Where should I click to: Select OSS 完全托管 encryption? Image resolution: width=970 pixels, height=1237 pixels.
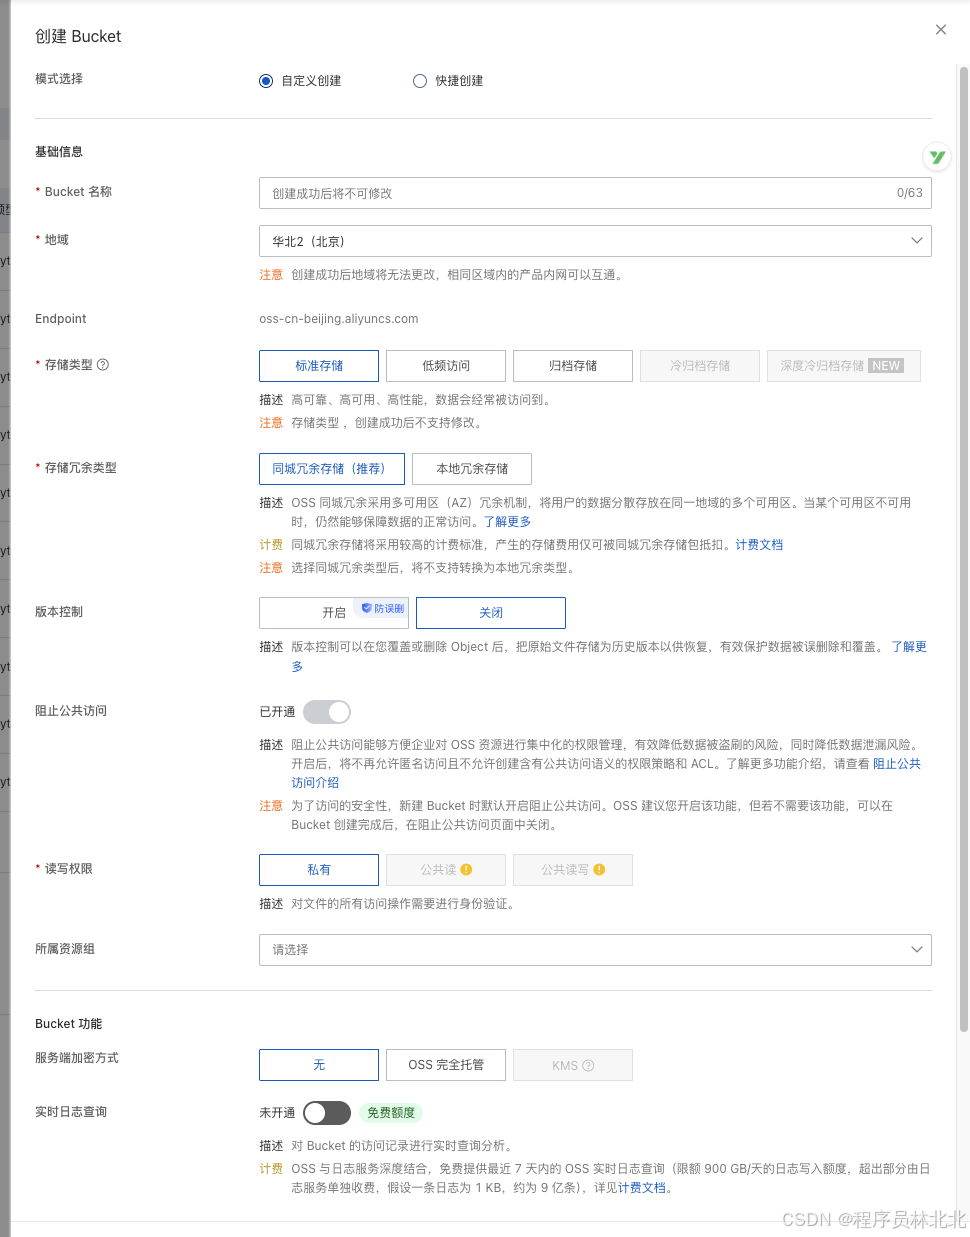pos(446,1065)
